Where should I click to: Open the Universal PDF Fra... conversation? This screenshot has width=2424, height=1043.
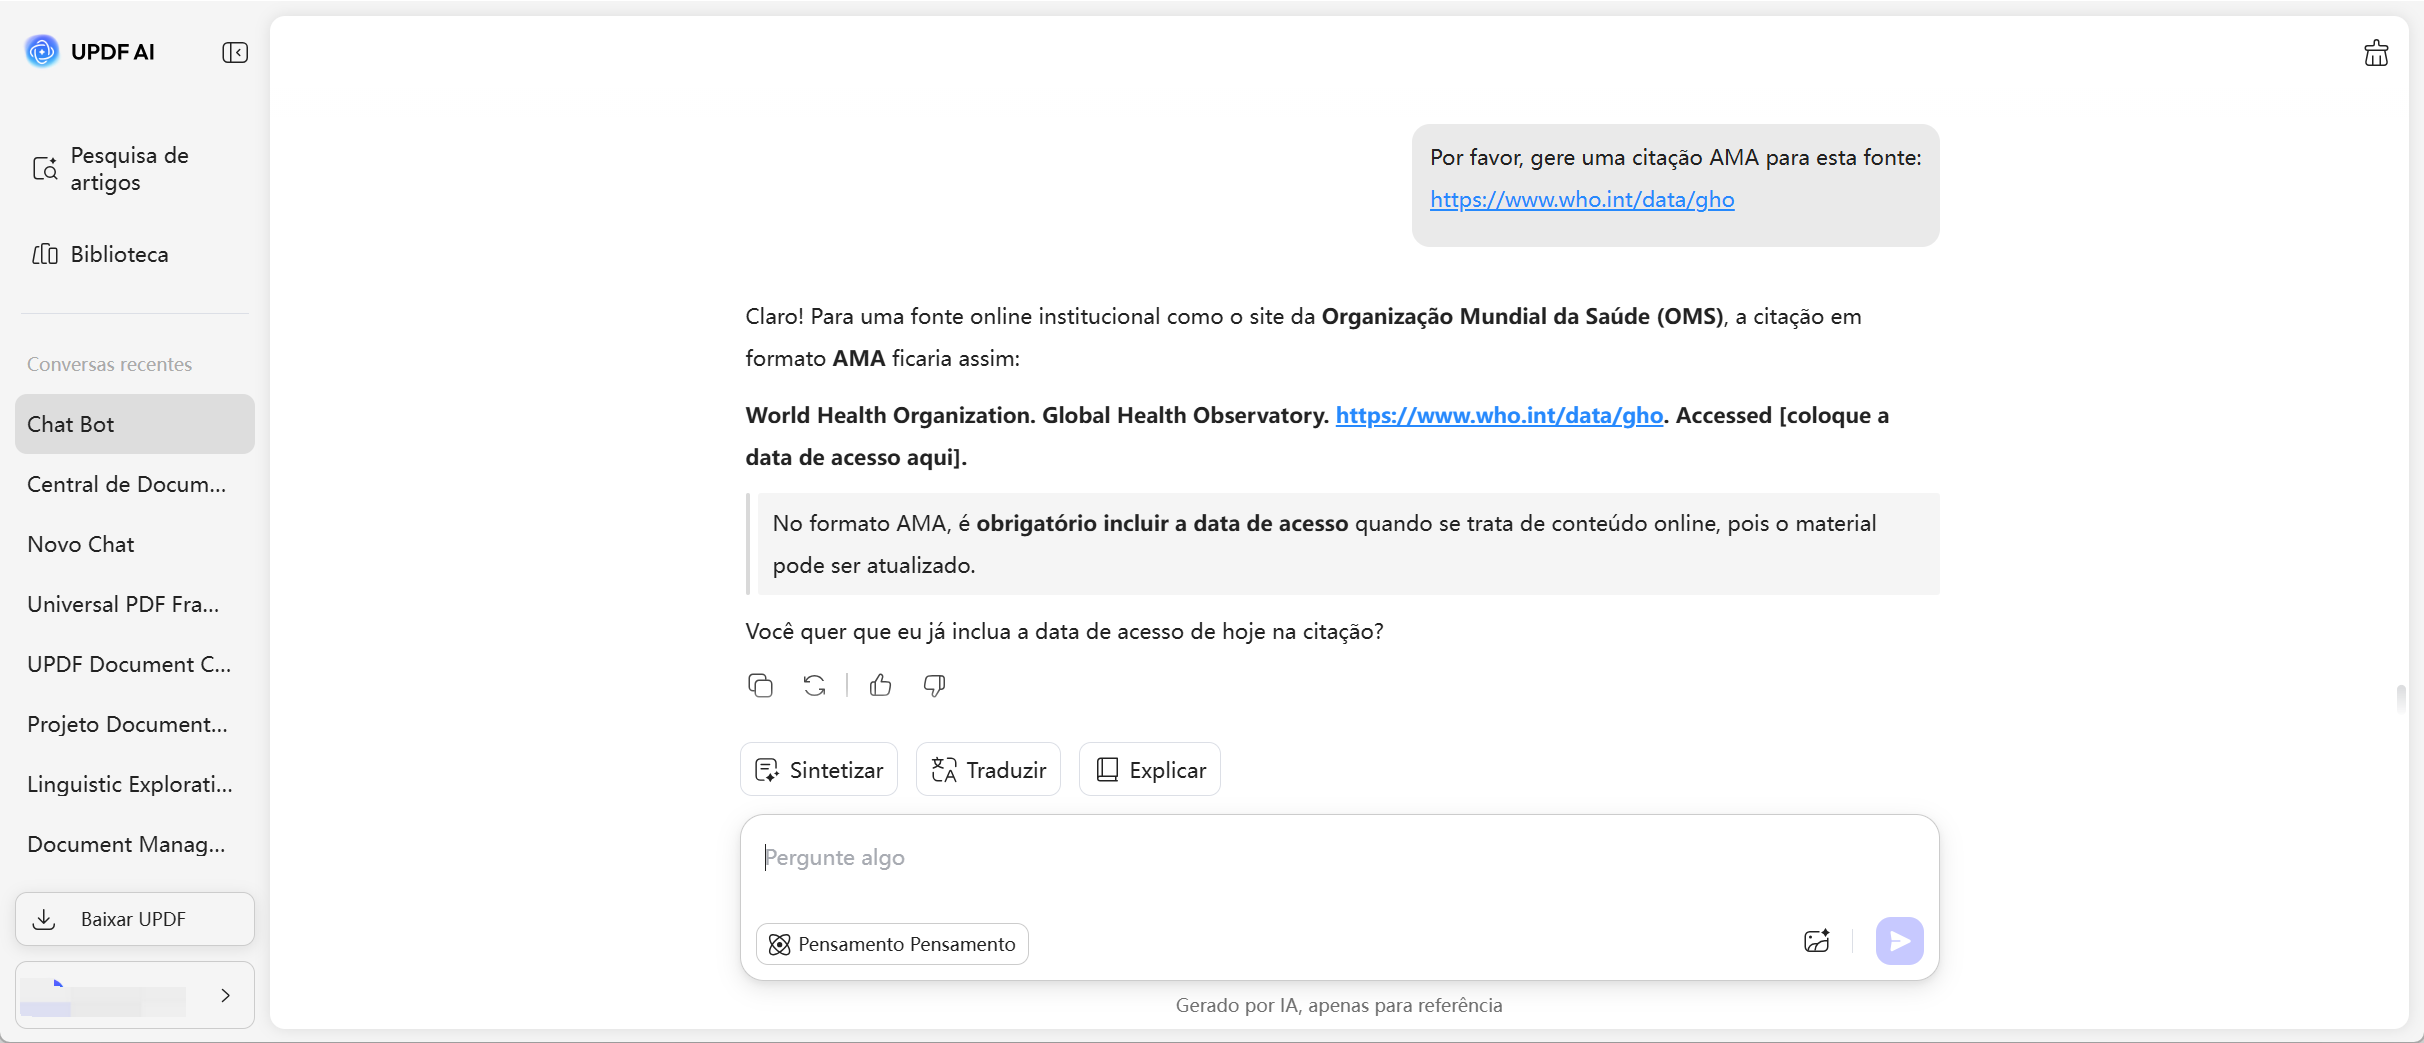click(135, 604)
